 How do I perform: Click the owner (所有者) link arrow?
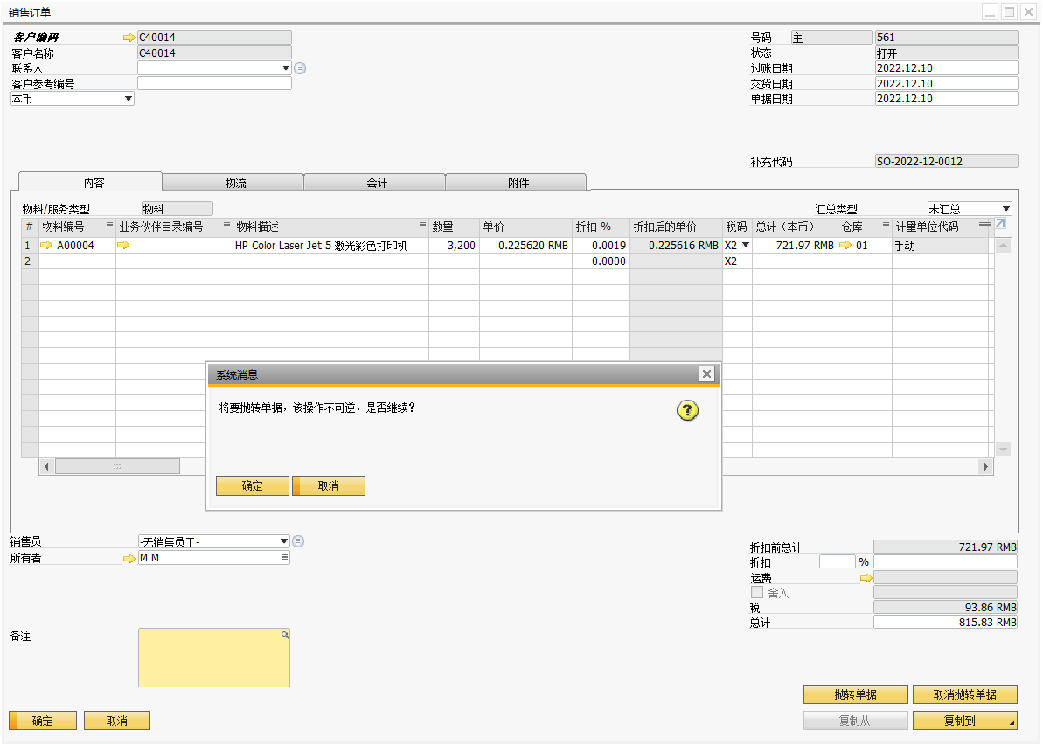128,558
